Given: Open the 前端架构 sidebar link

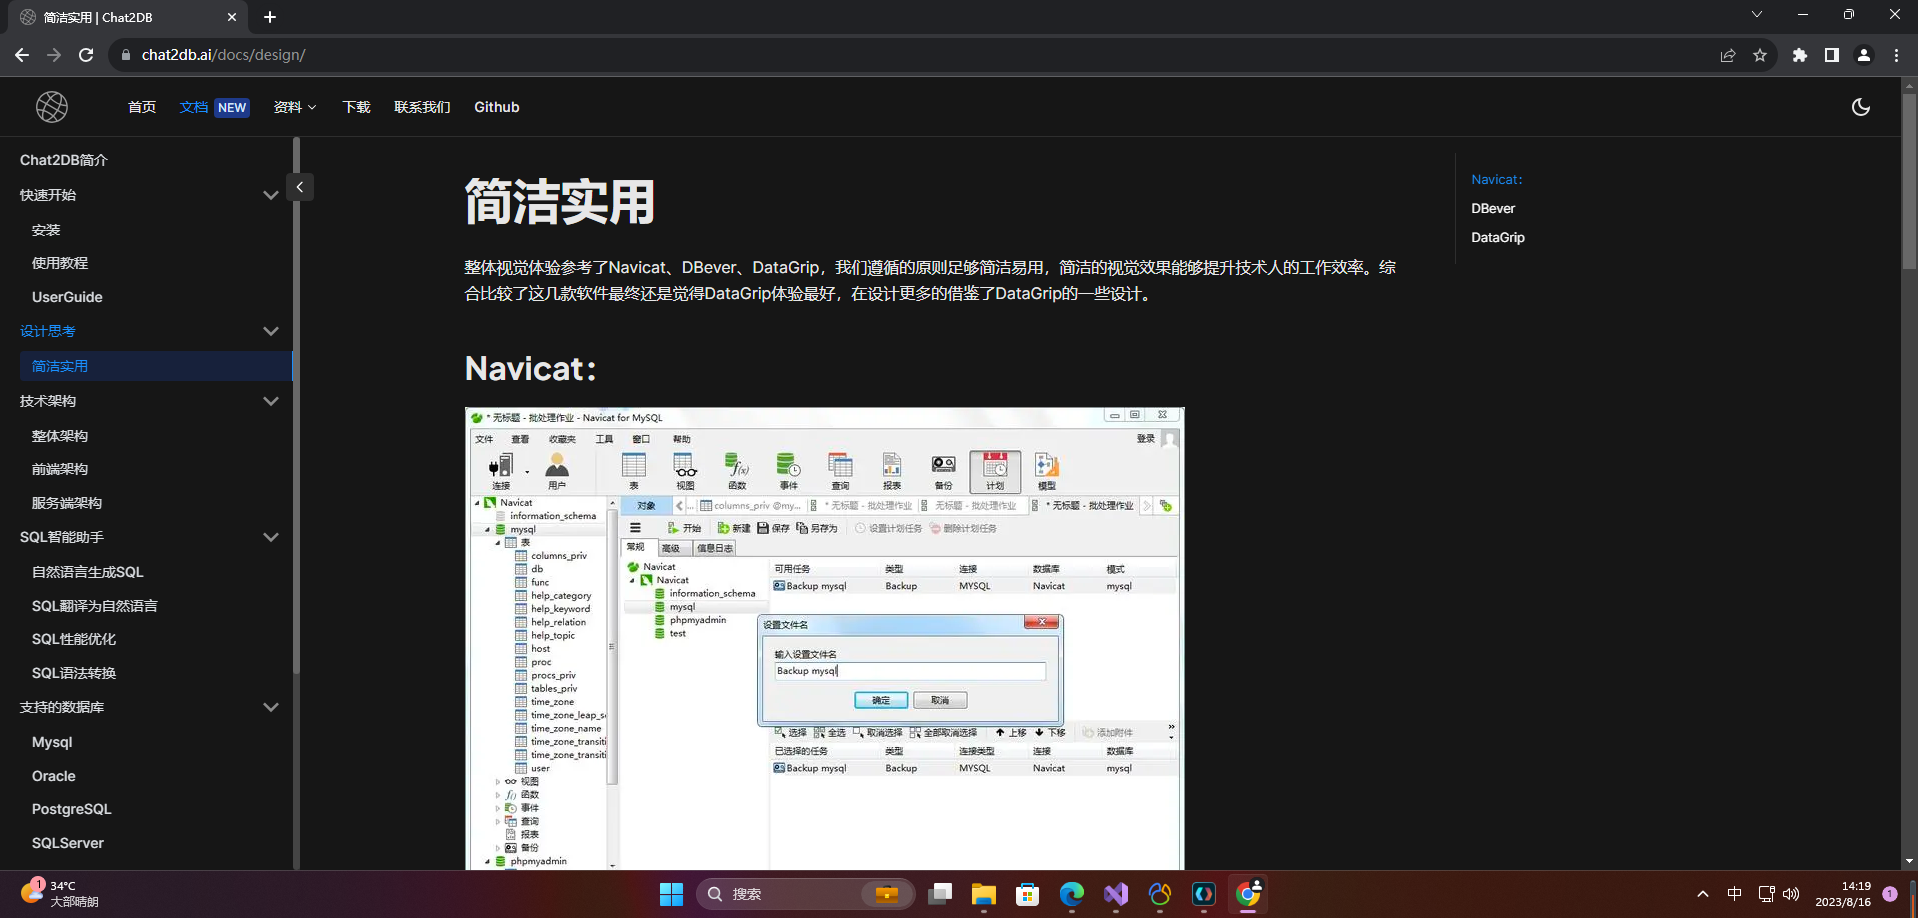Looking at the screenshot, I should click(x=60, y=469).
